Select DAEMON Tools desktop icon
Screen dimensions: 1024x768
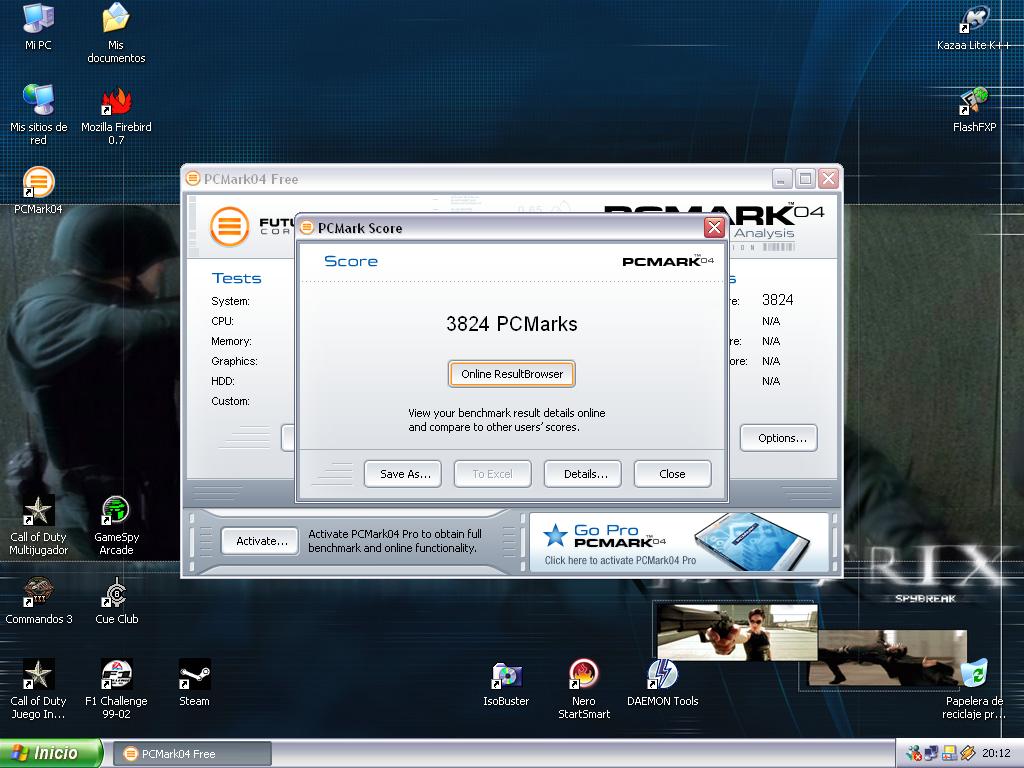(x=662, y=683)
